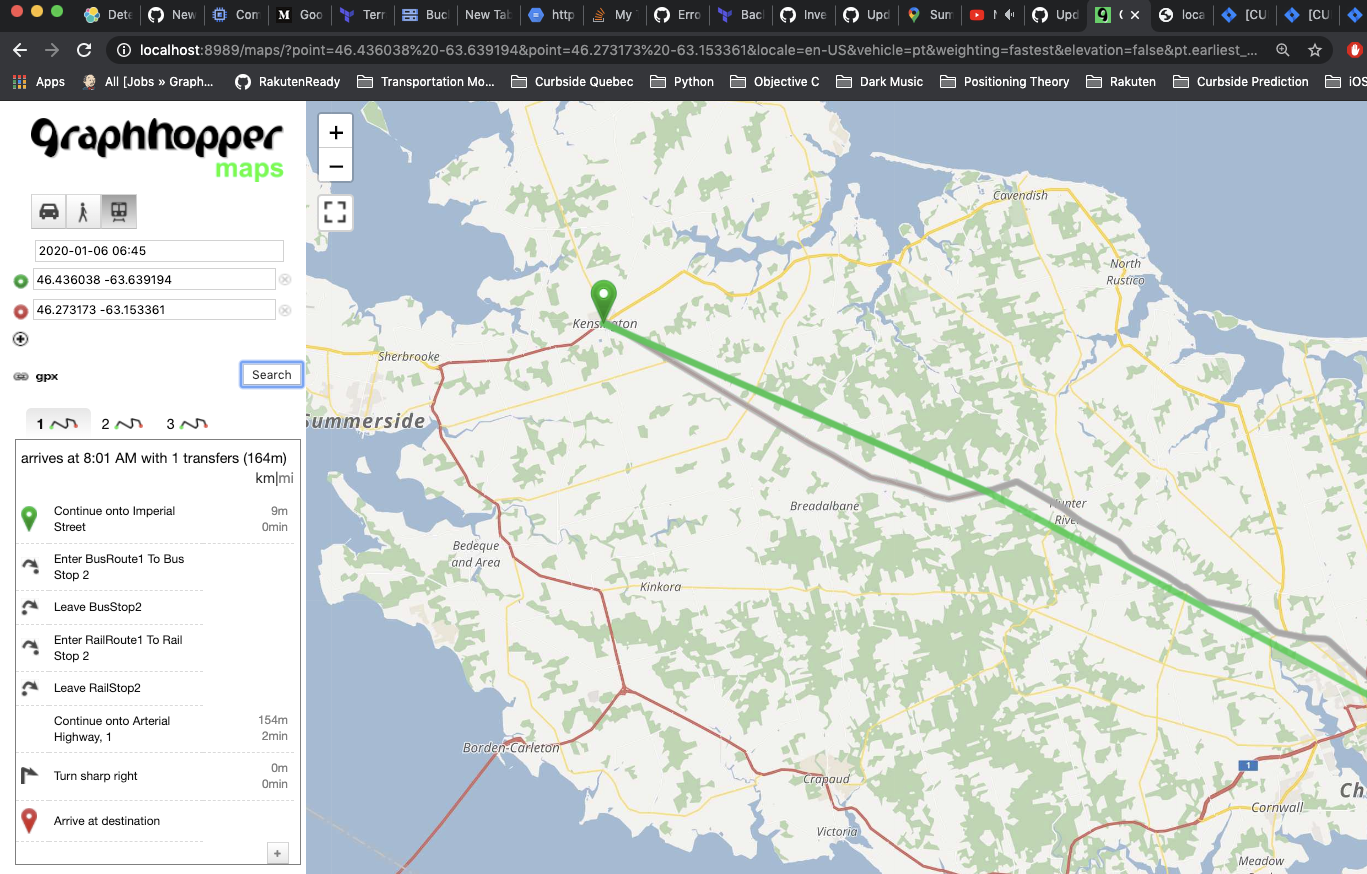The width and height of the screenshot is (1367, 874).
Task: Click the link icon beside gpx
Action: point(20,376)
